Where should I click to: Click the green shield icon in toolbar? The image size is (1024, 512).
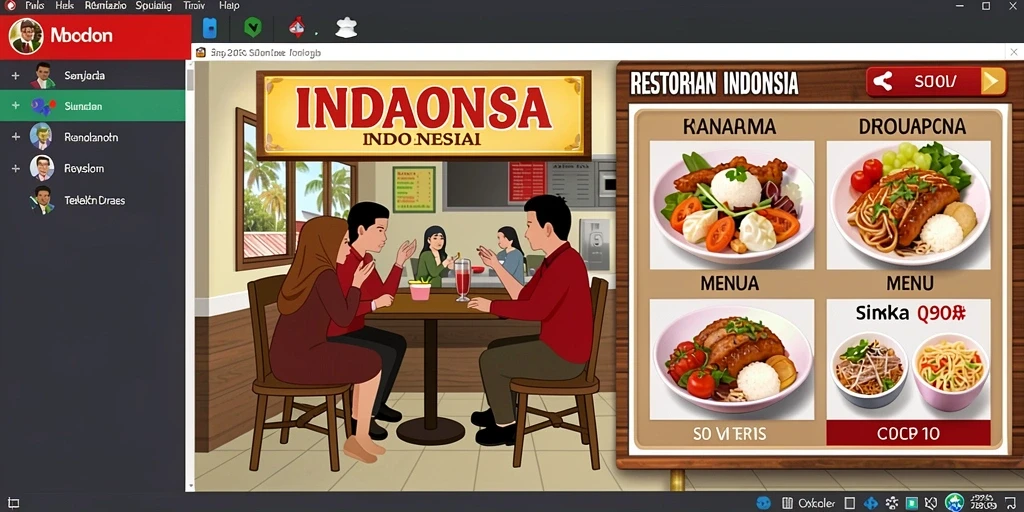(253, 27)
